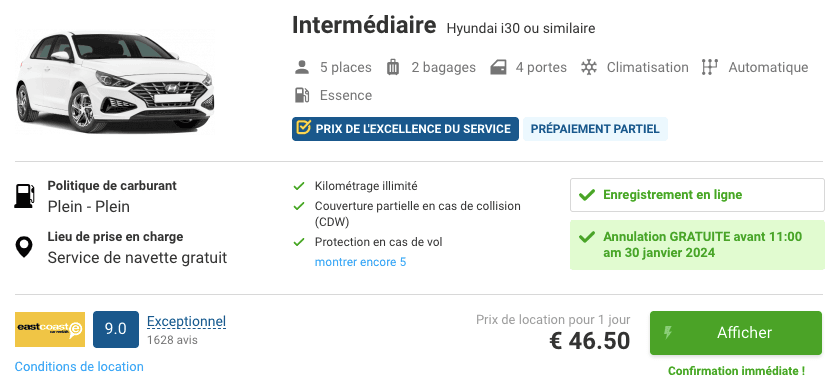Screen dimensions: 837x387
Task: Open the Exceptionnel rating reviews link
Action: click(x=186, y=321)
